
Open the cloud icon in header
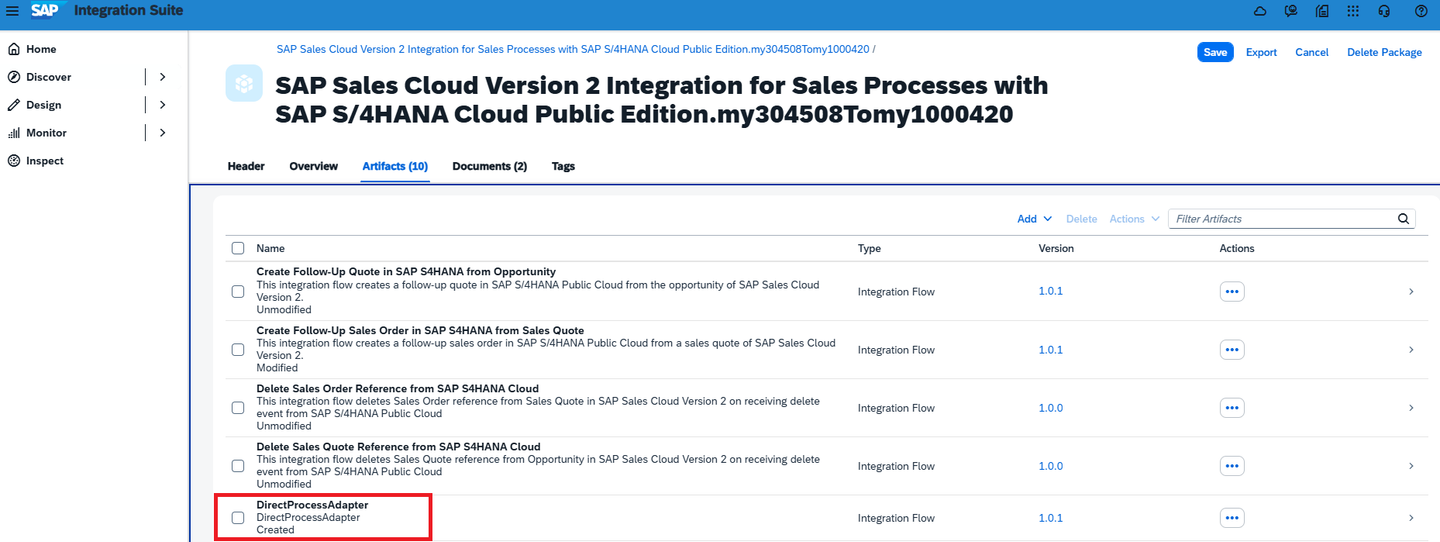coord(1261,11)
